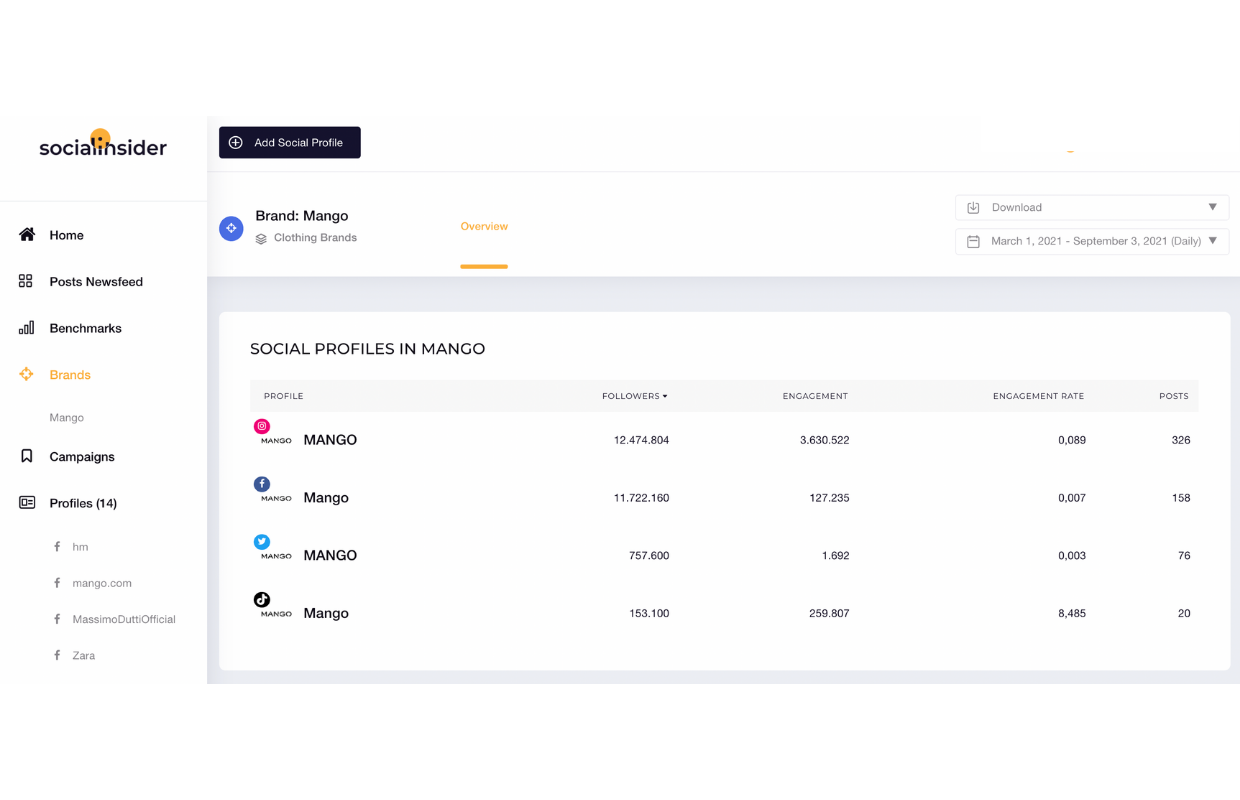Open Campaigns in the sidebar

pyautogui.click(x=82, y=457)
